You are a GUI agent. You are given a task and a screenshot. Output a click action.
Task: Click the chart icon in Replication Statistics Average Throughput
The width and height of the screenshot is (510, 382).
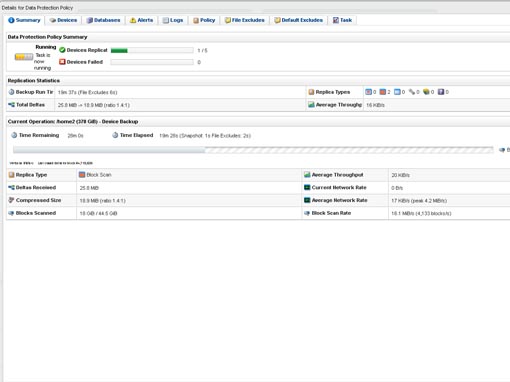coord(311,105)
